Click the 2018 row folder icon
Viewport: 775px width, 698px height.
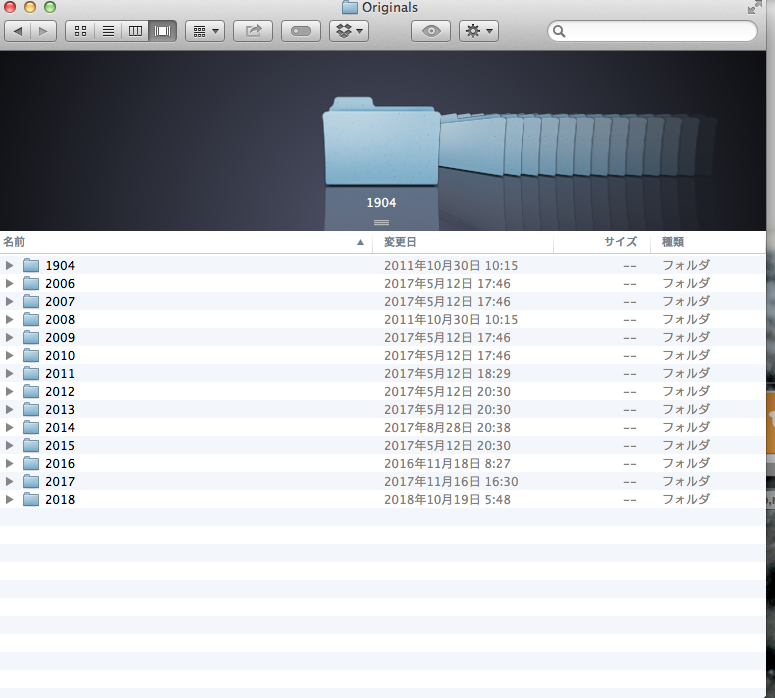pos(31,499)
